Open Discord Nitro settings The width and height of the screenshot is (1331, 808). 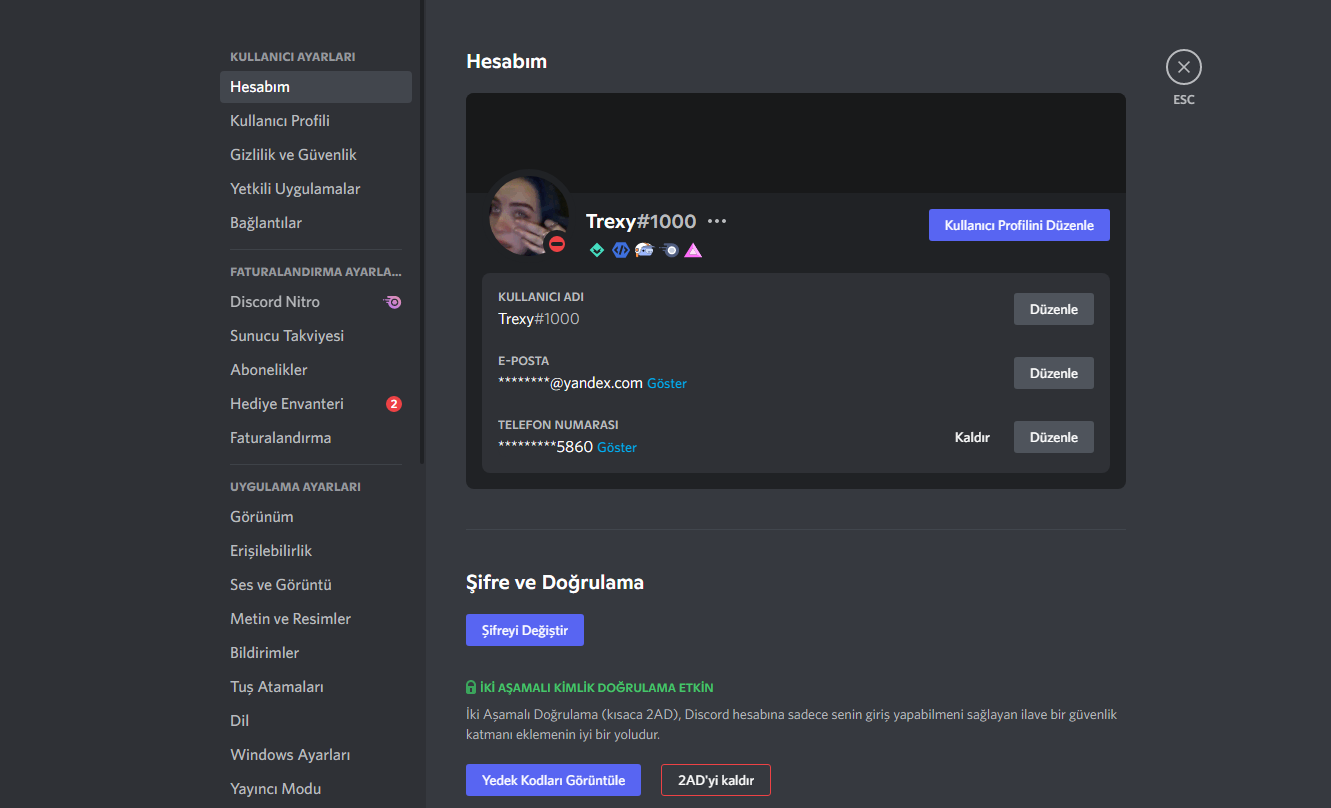(x=316, y=302)
